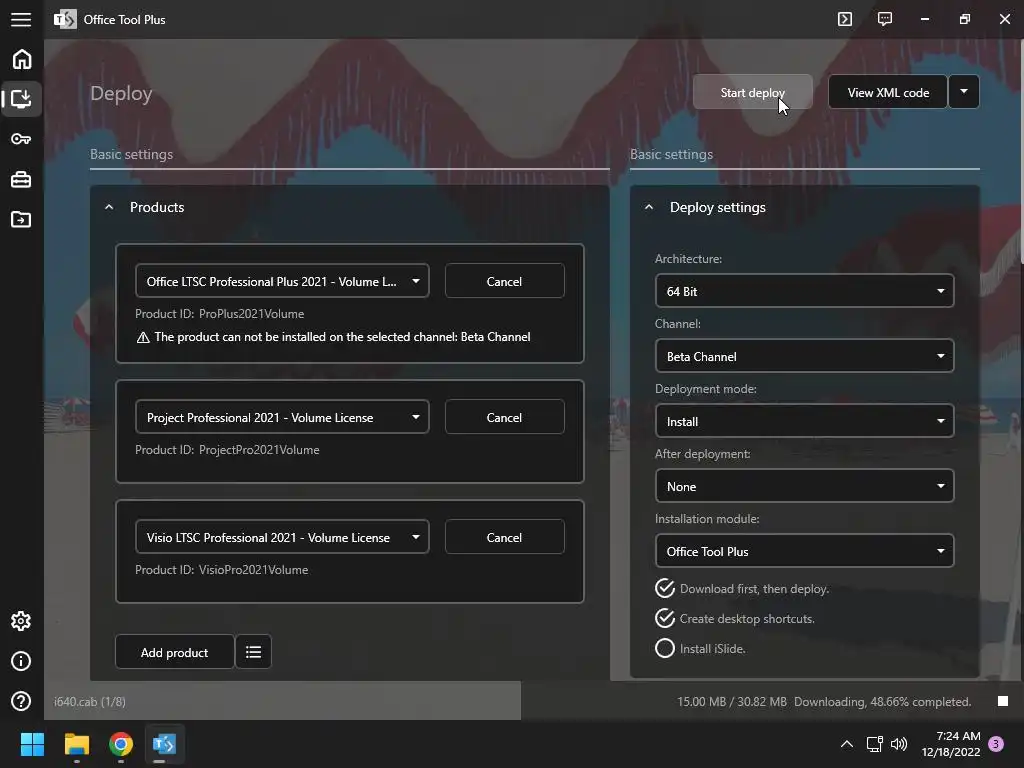The height and width of the screenshot is (768, 1024).
Task: Open Windows Start menu
Action: (32, 744)
